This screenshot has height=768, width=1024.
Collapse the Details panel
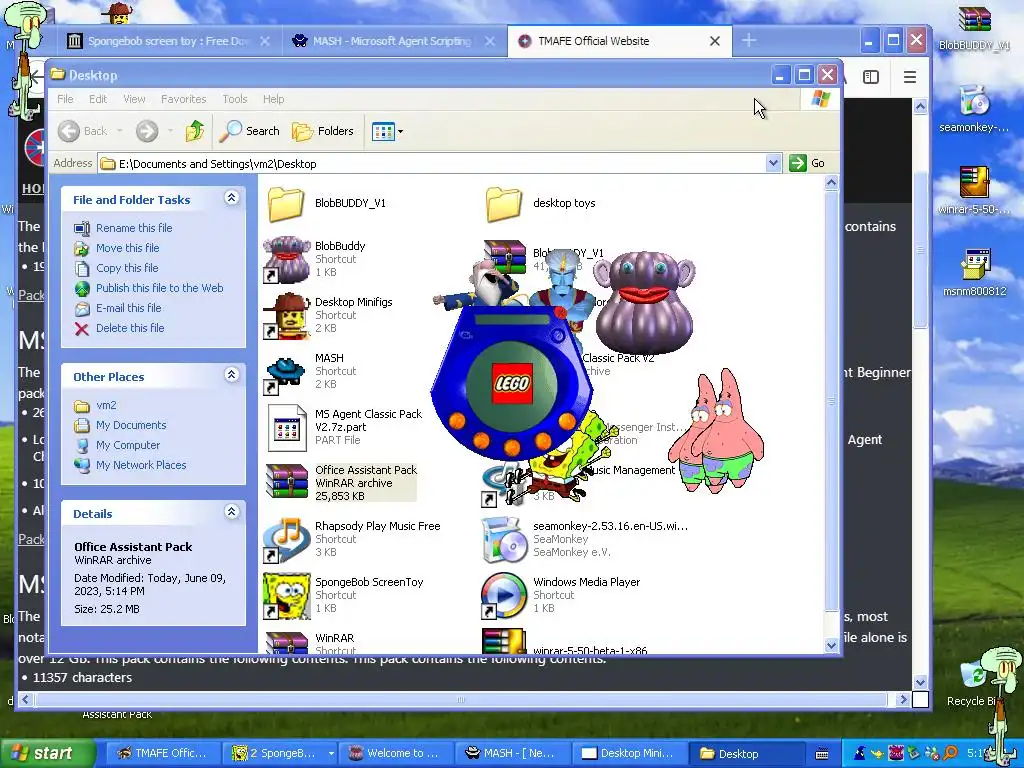[x=231, y=512]
